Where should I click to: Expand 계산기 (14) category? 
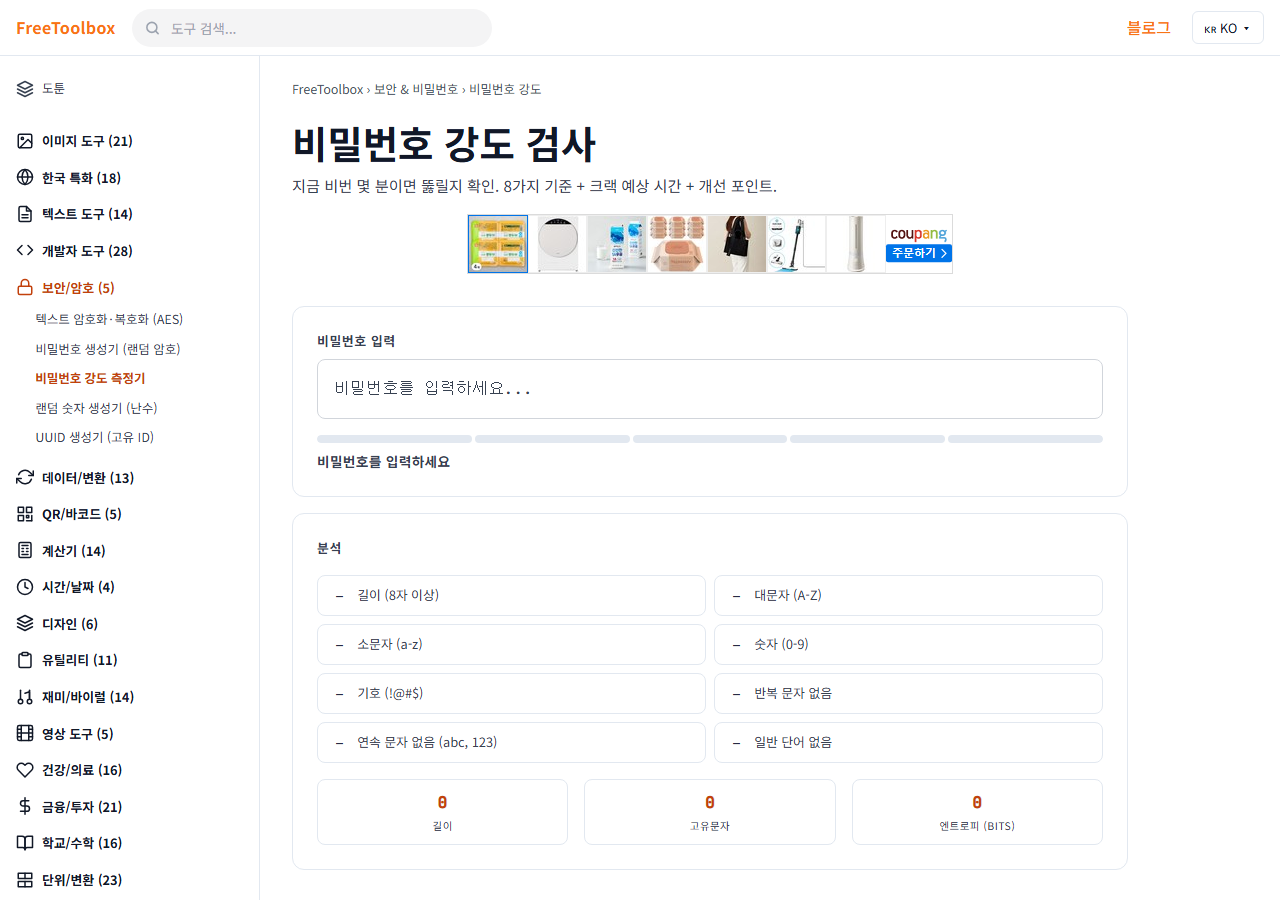[x=74, y=551]
